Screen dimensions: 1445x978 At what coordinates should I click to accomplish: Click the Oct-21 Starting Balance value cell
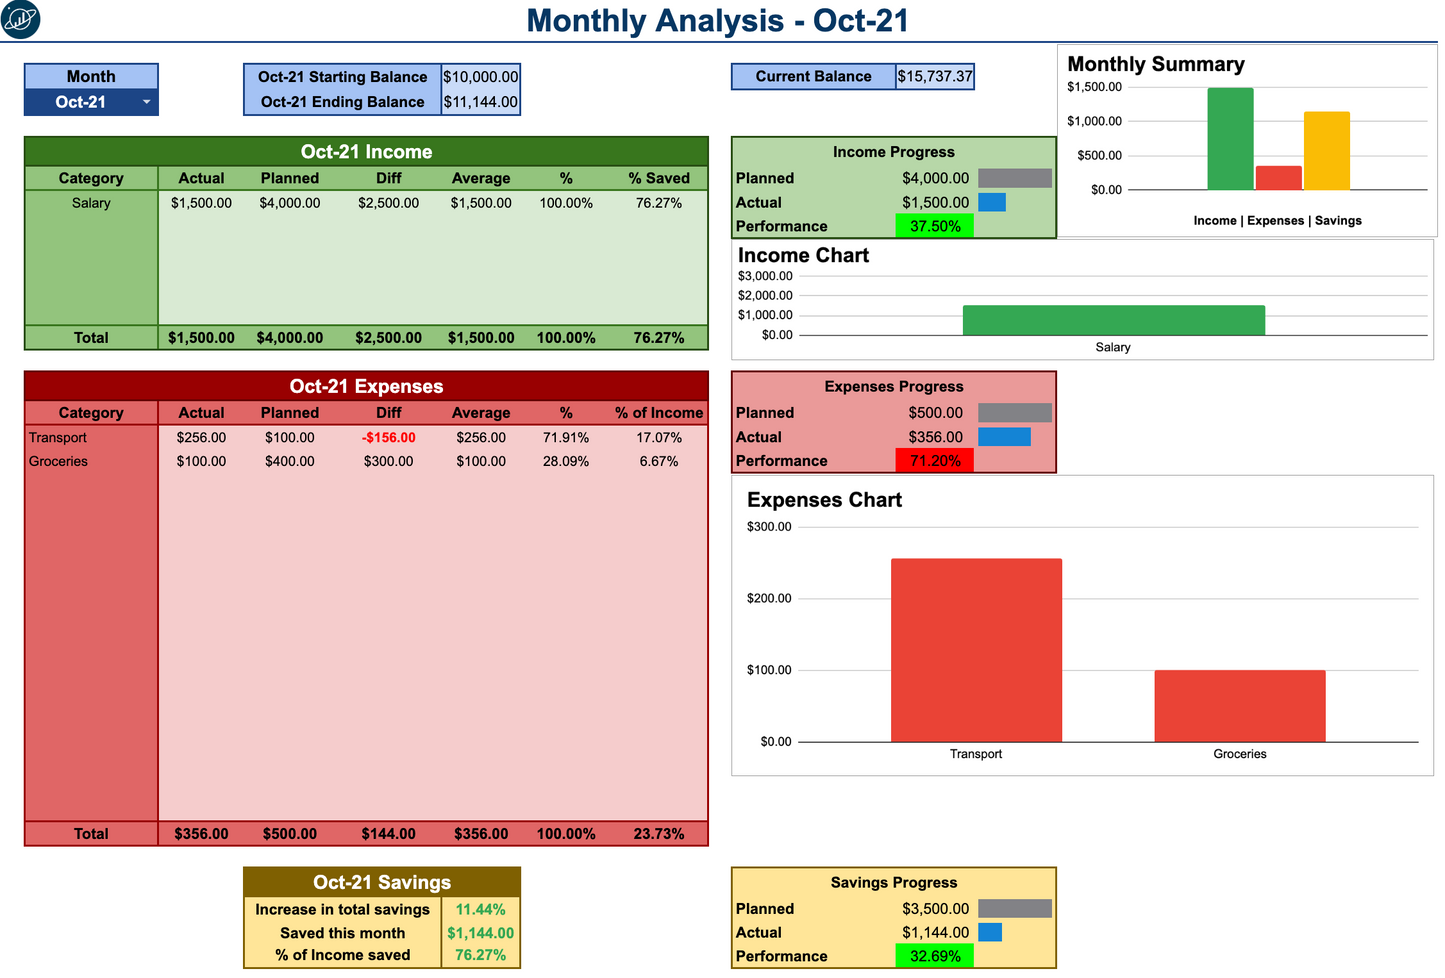click(x=480, y=76)
